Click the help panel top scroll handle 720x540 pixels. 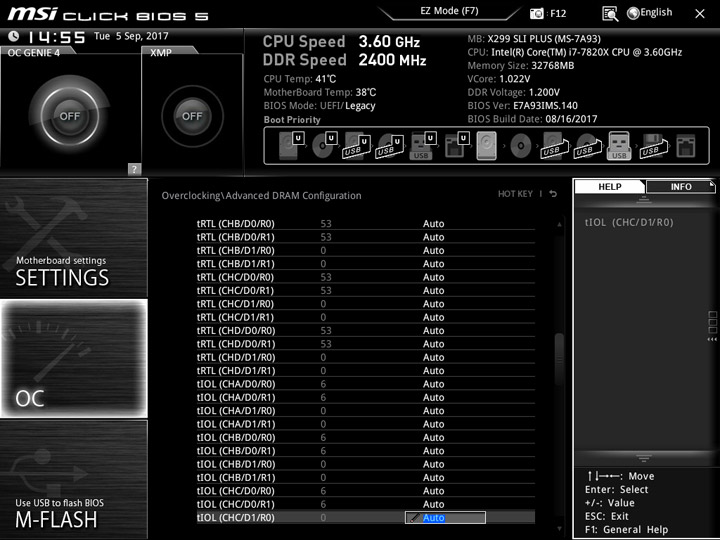click(x=644, y=199)
